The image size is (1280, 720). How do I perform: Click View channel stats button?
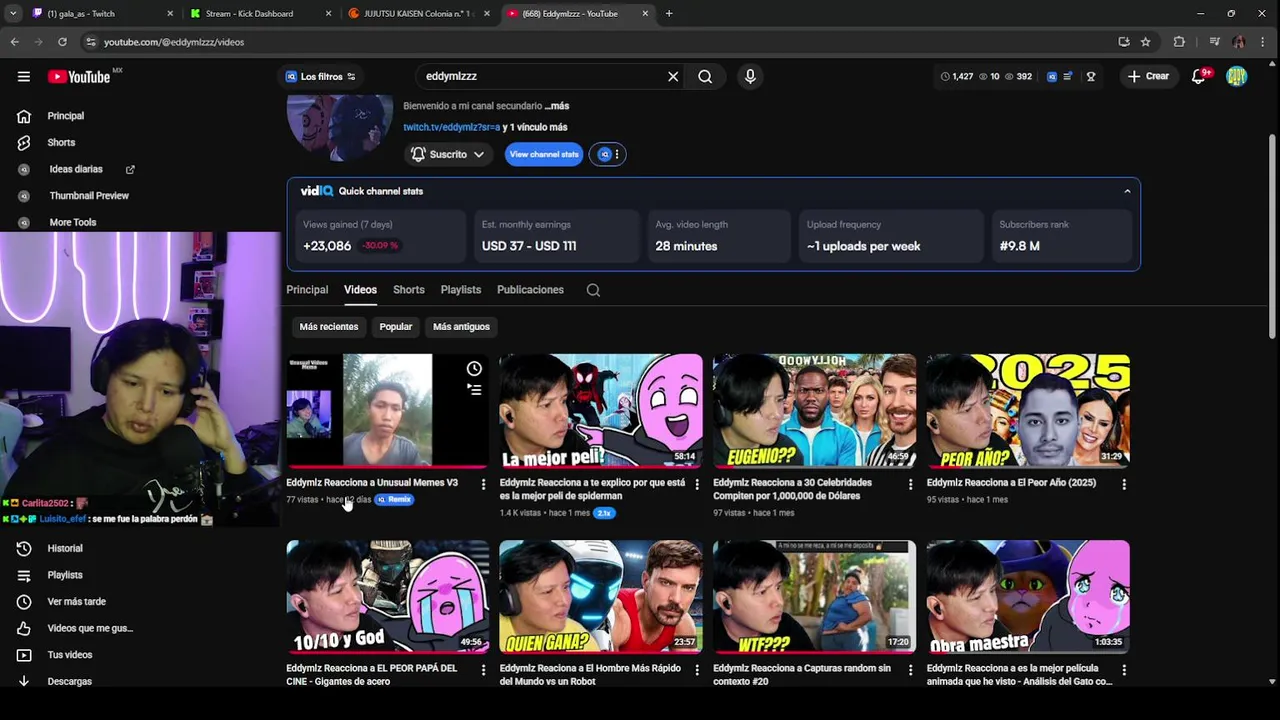click(544, 154)
